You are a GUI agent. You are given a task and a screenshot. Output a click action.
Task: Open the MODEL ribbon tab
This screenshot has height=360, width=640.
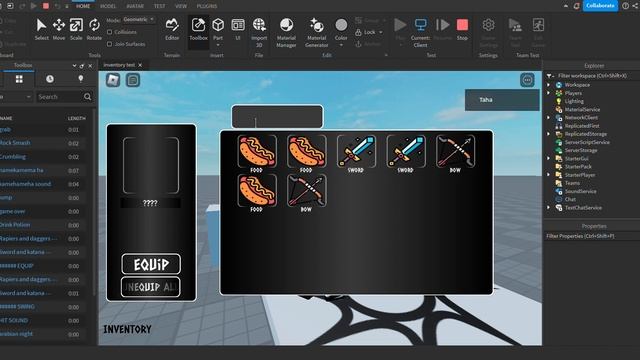coord(108,6)
